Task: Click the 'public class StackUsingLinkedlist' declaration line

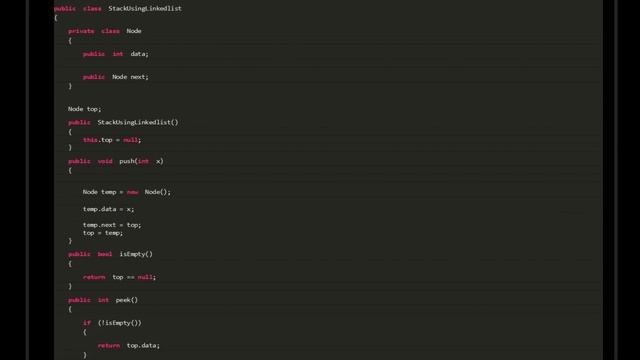Action: [x=118, y=8]
